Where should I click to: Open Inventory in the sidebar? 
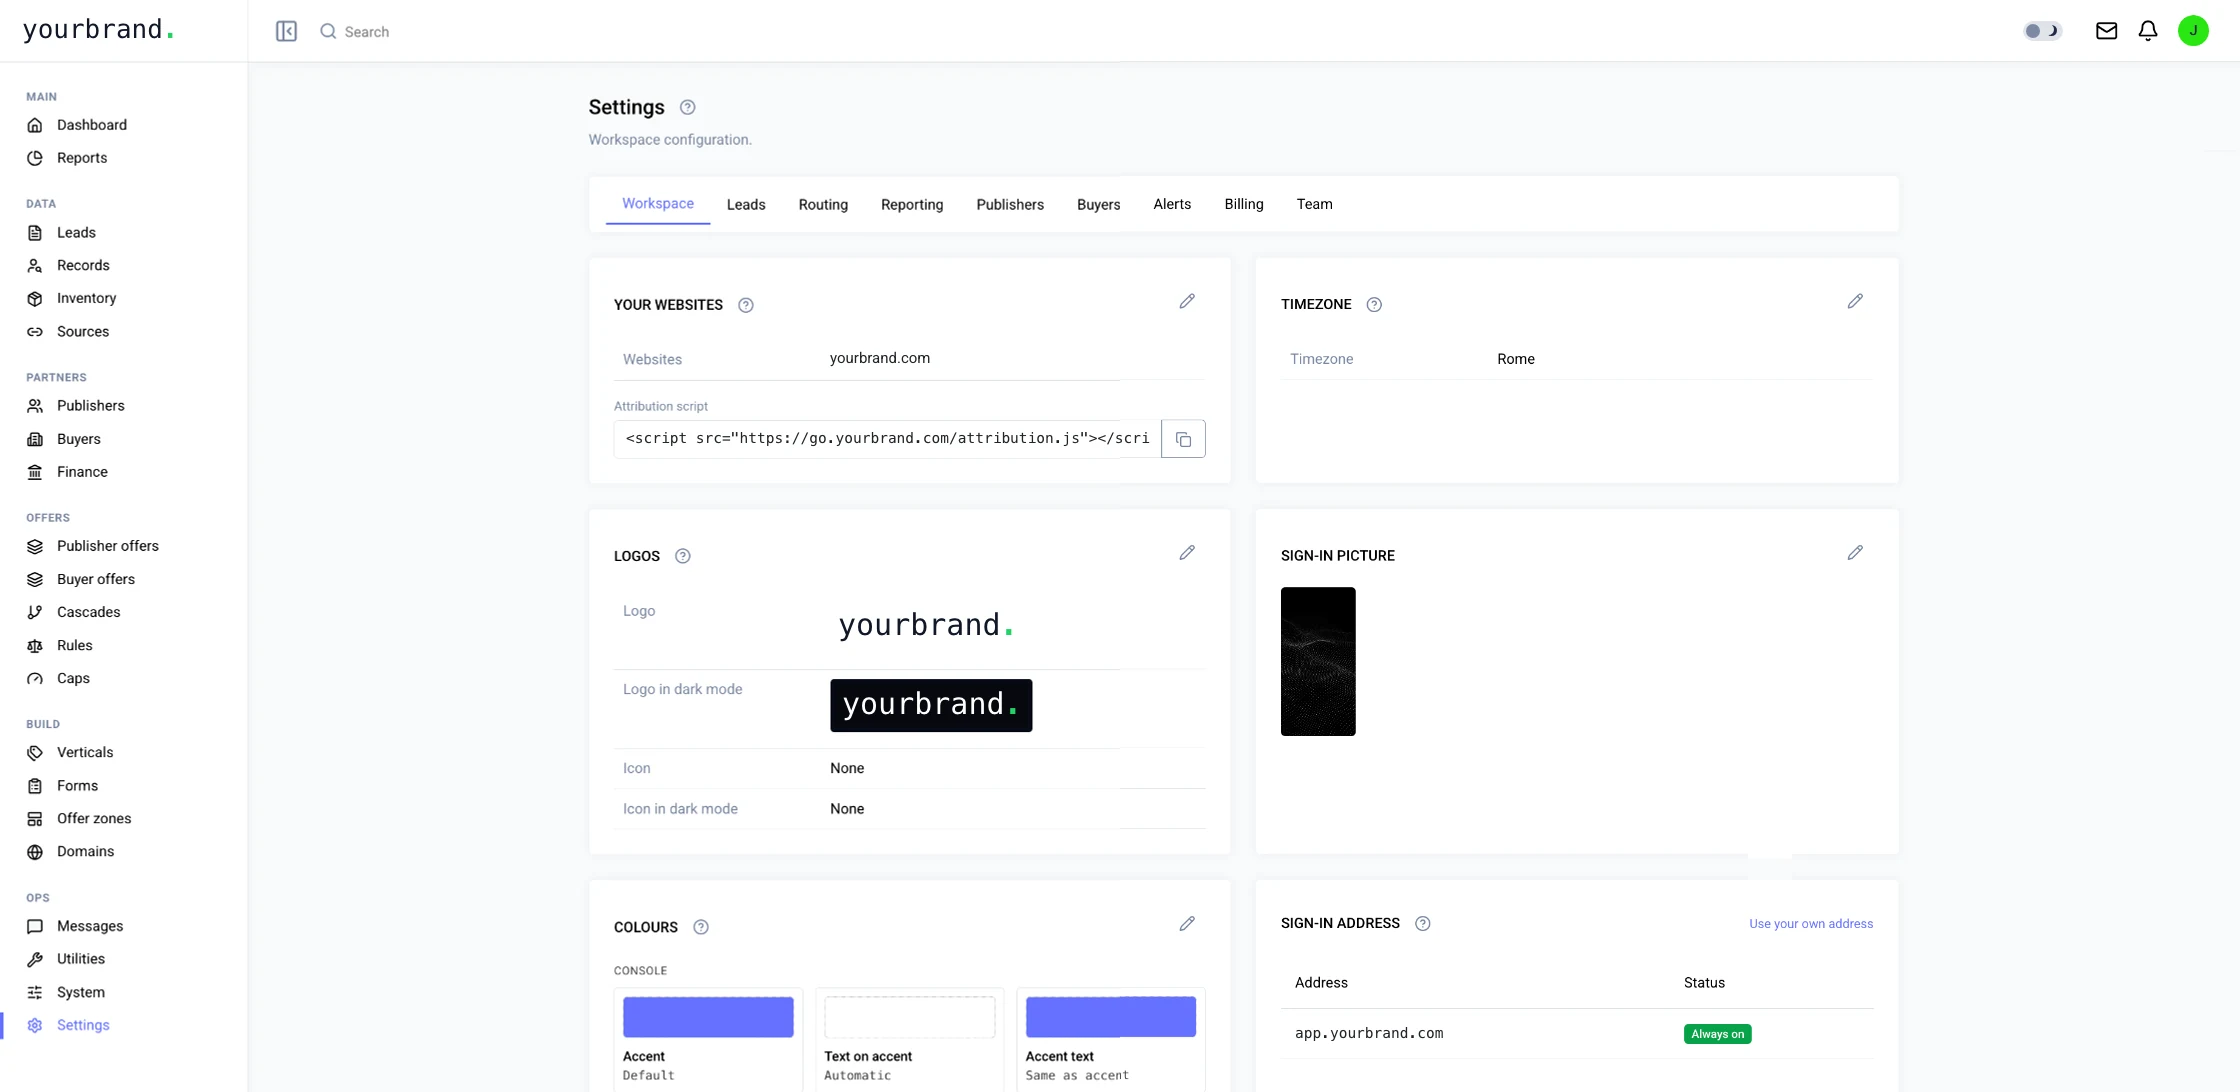86,298
